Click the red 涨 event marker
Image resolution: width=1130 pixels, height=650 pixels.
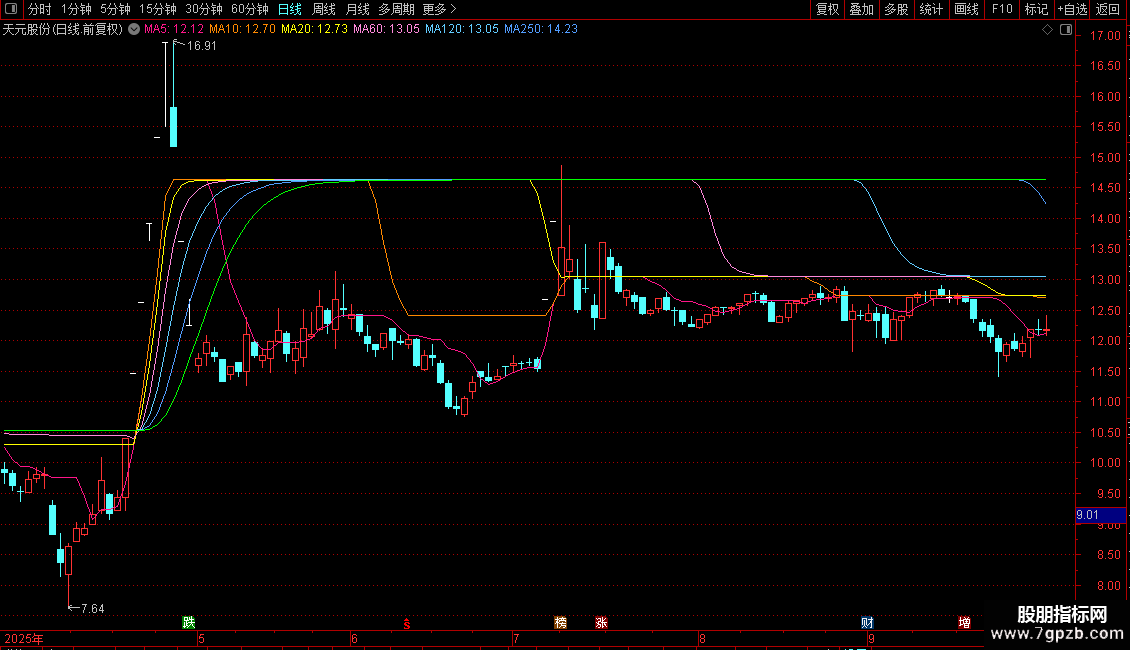pyautogui.click(x=601, y=623)
